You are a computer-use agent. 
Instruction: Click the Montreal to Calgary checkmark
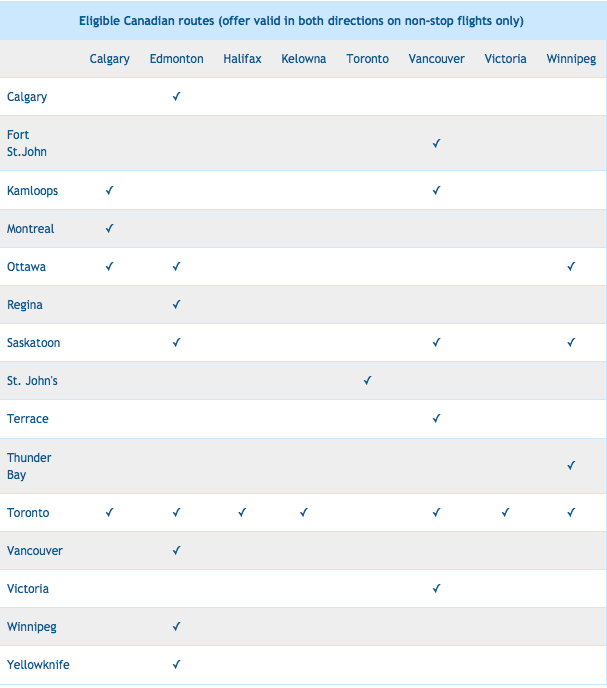tap(109, 228)
